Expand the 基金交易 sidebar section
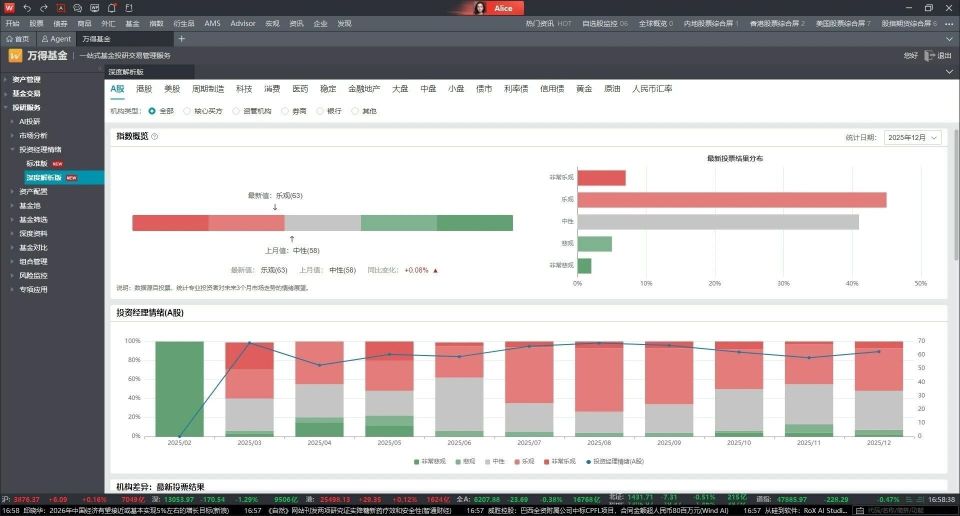Image resolution: width=960 pixels, height=516 pixels. (5, 94)
